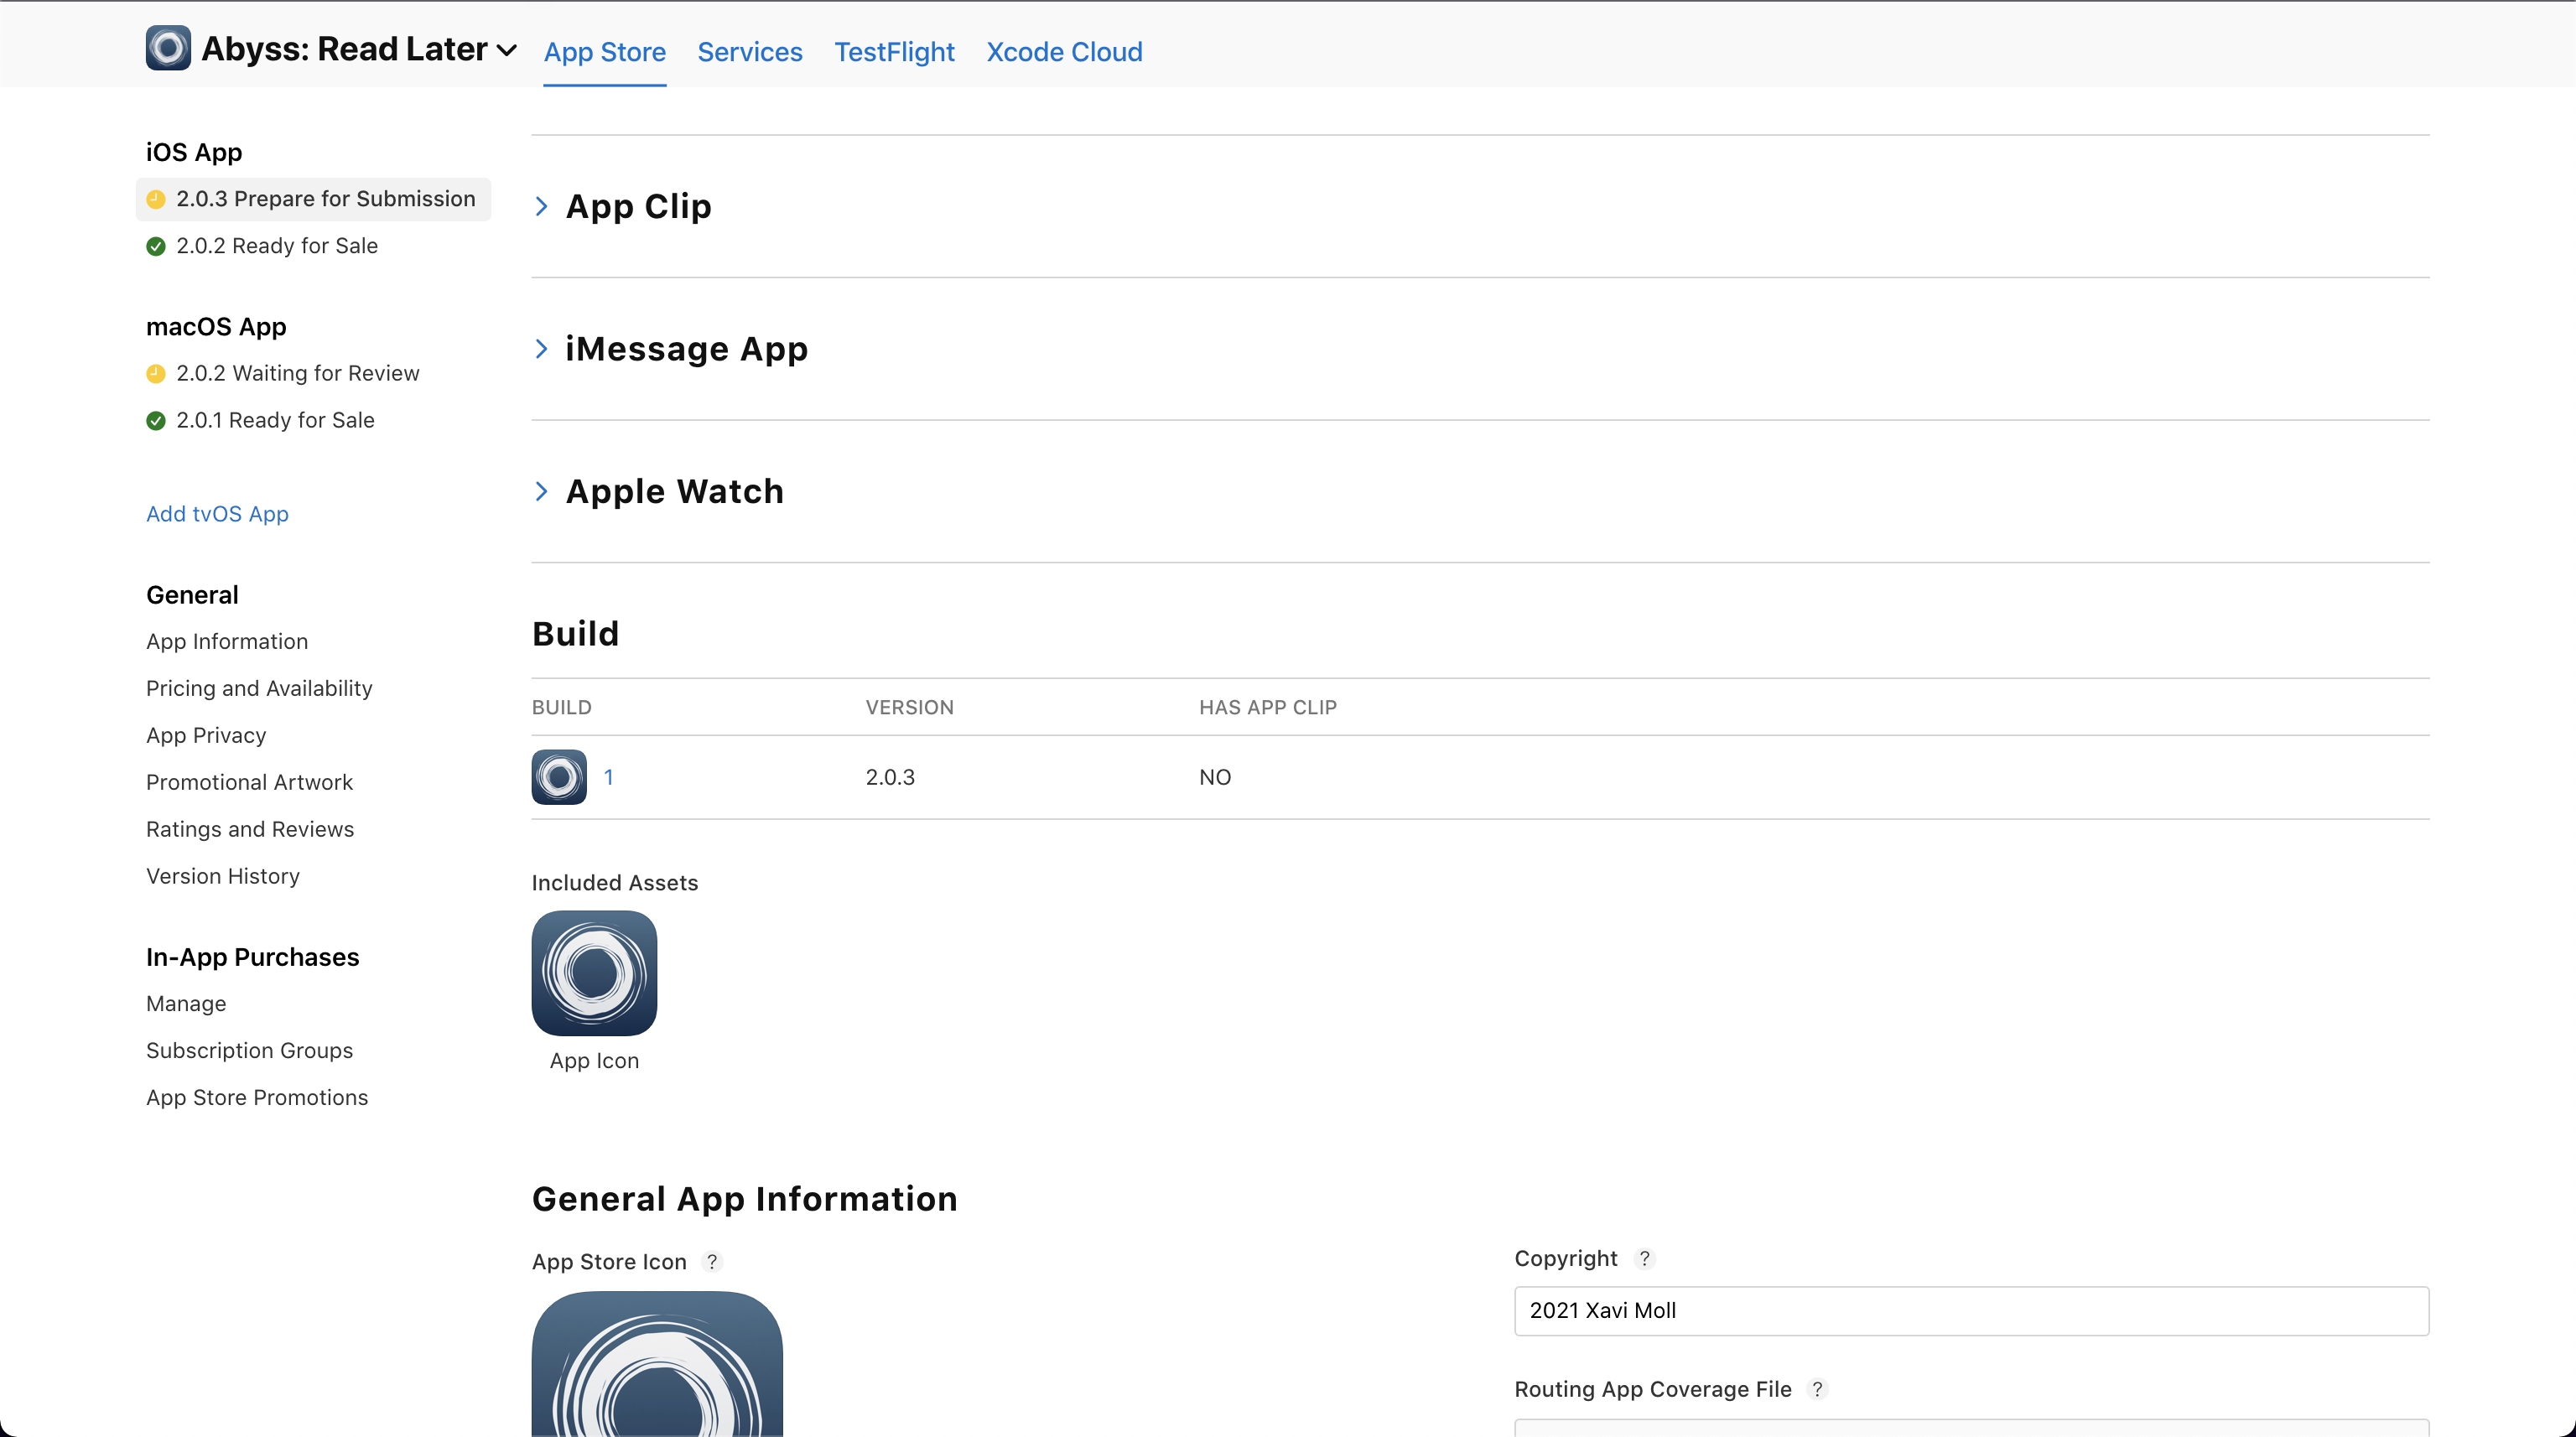Click the yellow status icon for iOS 2.0.3

click(156, 199)
